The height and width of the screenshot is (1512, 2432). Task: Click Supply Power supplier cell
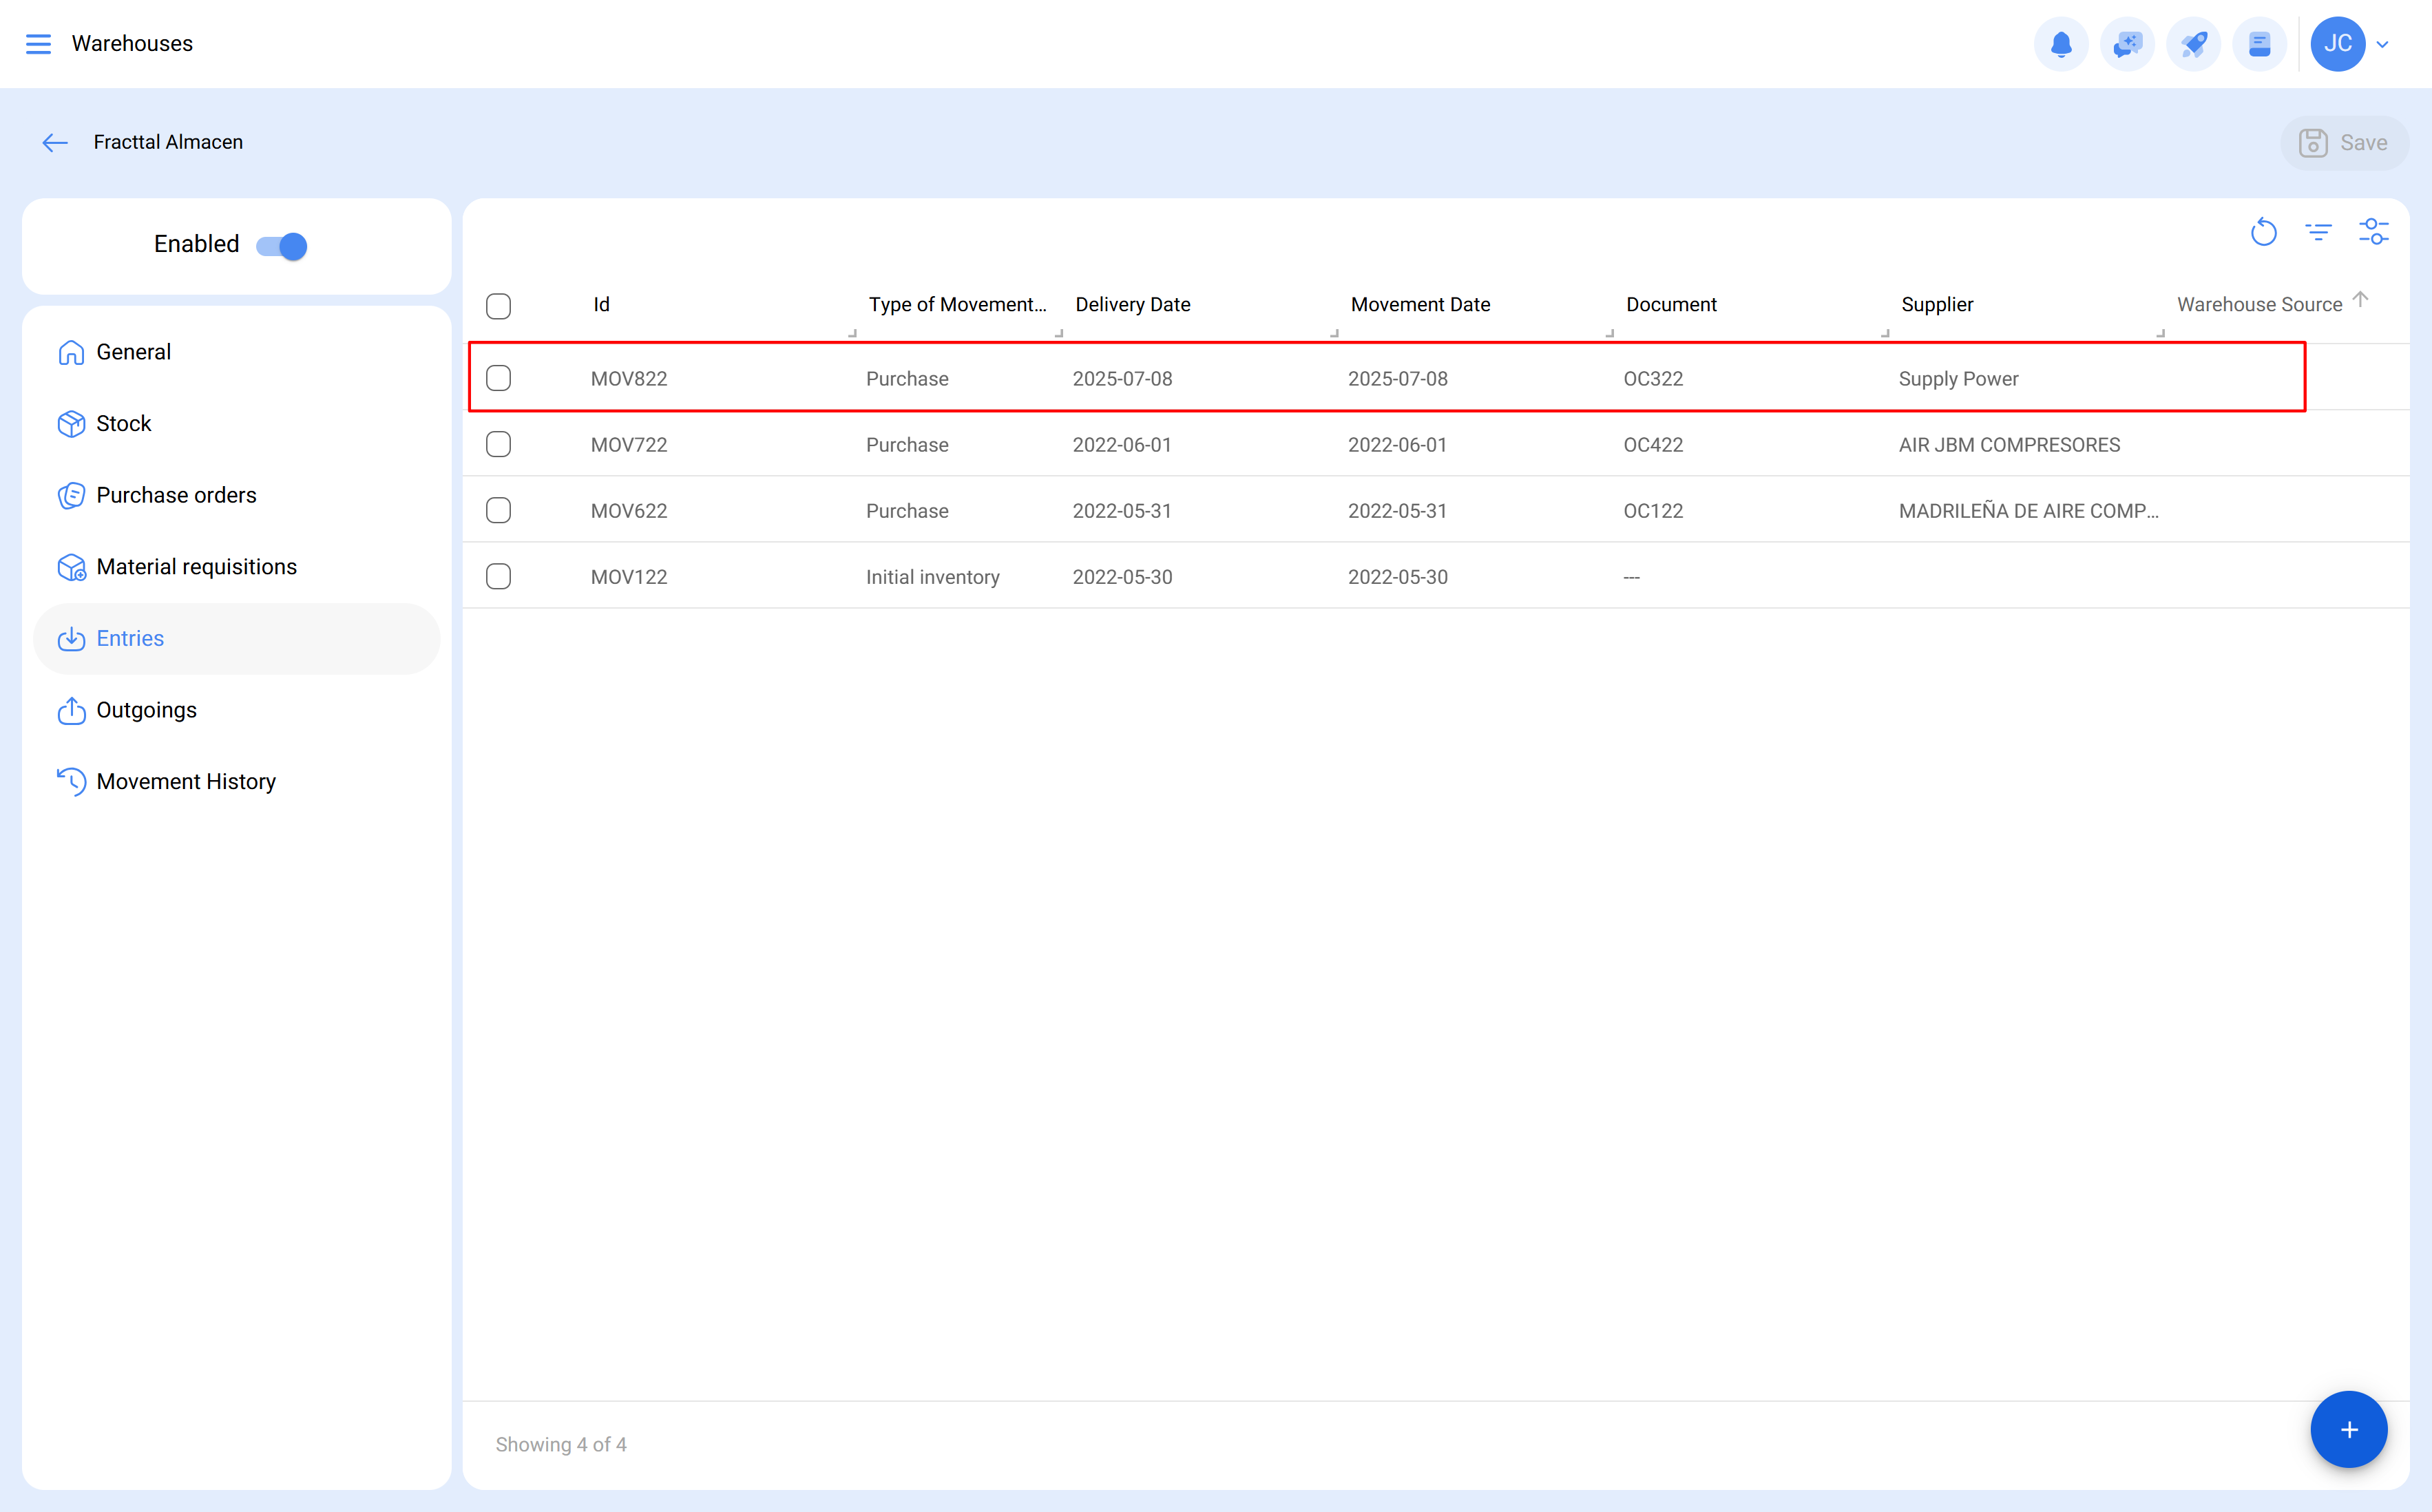point(1958,379)
